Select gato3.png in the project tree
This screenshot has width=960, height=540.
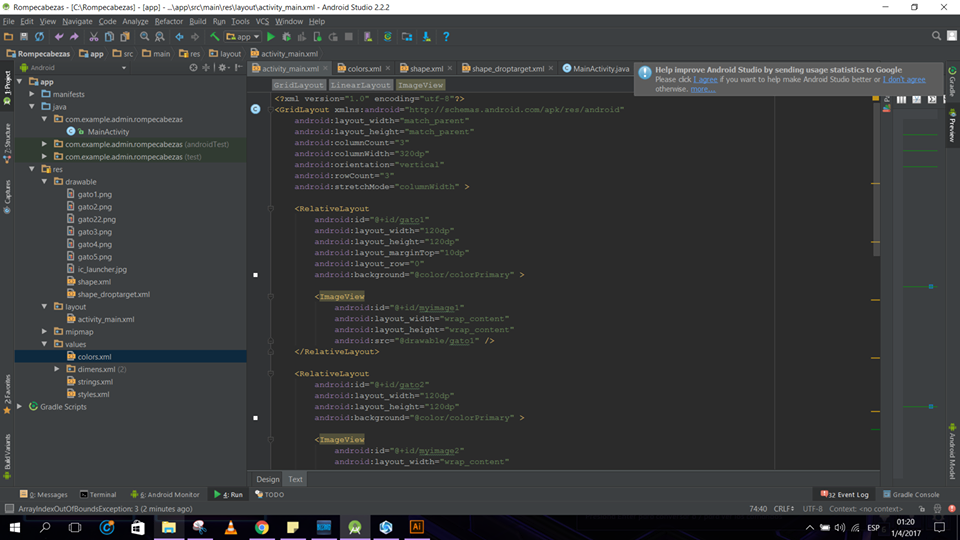click(x=94, y=232)
